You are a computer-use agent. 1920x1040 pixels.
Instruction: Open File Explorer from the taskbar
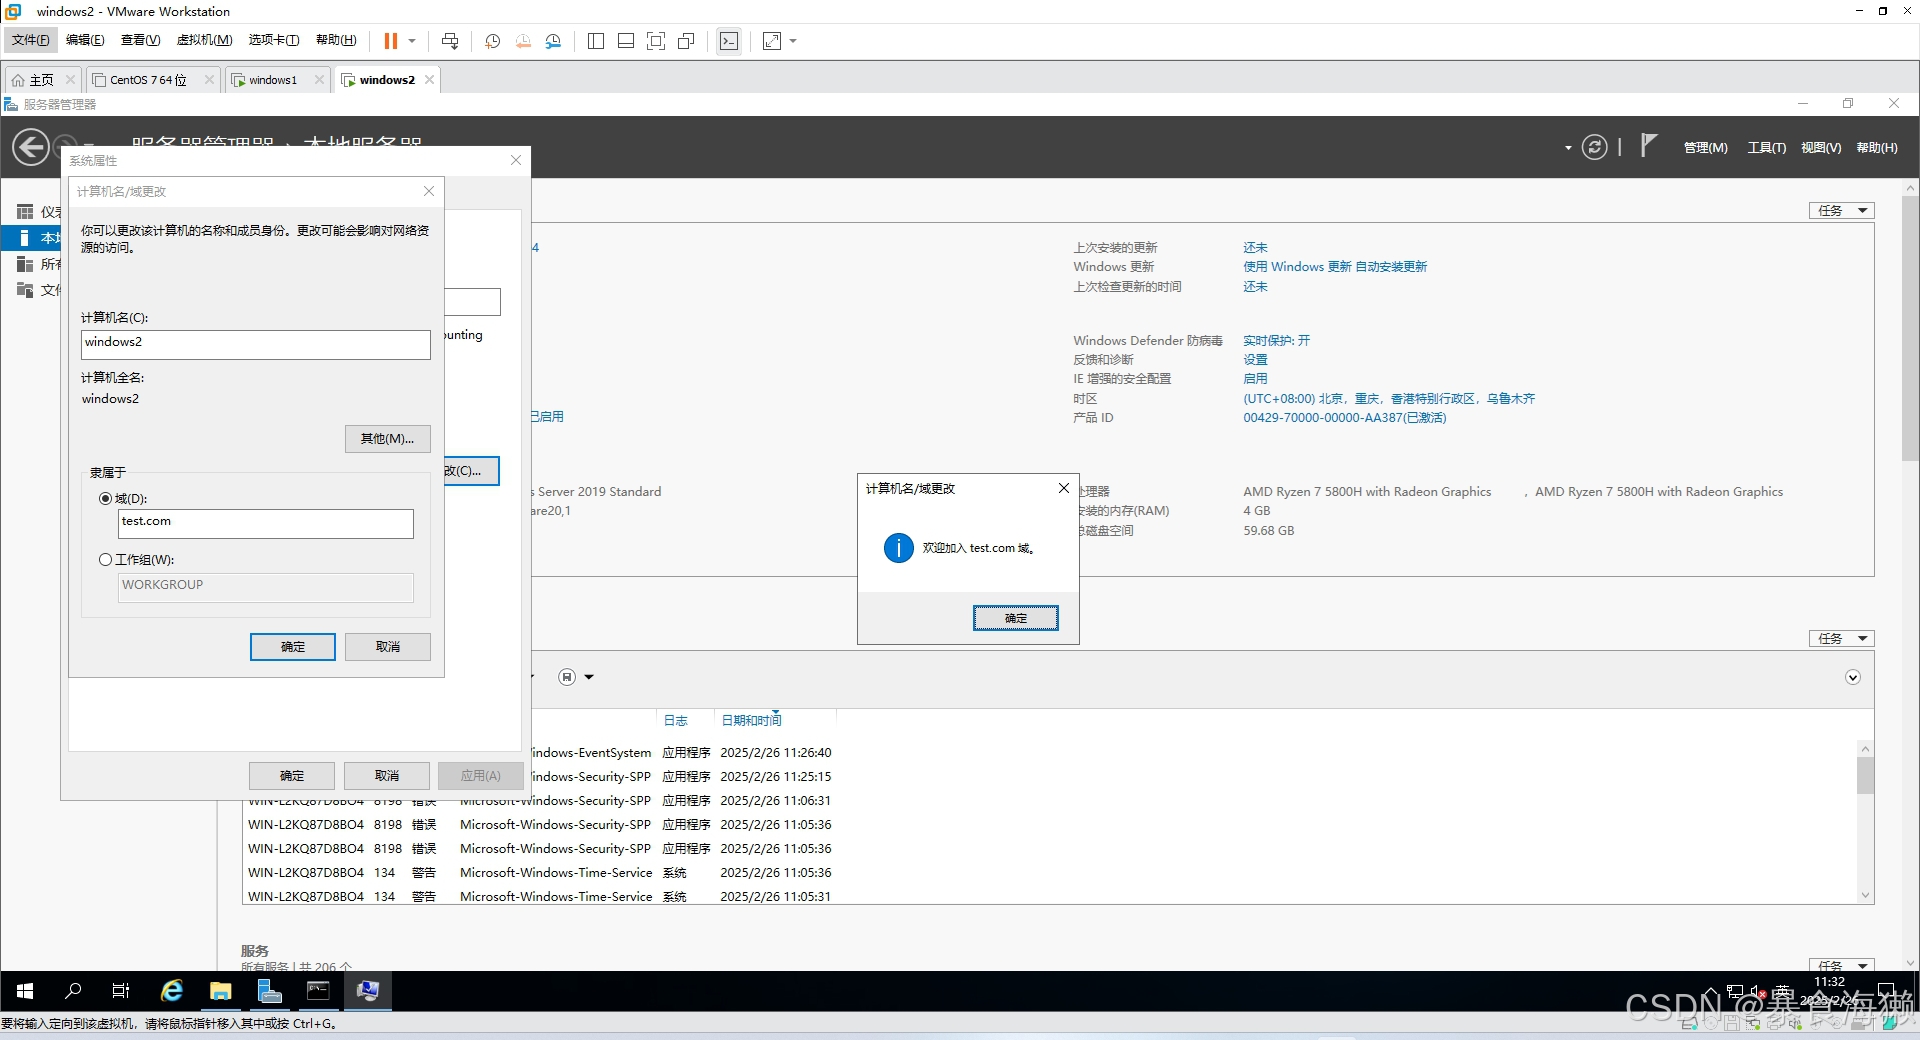(x=221, y=991)
